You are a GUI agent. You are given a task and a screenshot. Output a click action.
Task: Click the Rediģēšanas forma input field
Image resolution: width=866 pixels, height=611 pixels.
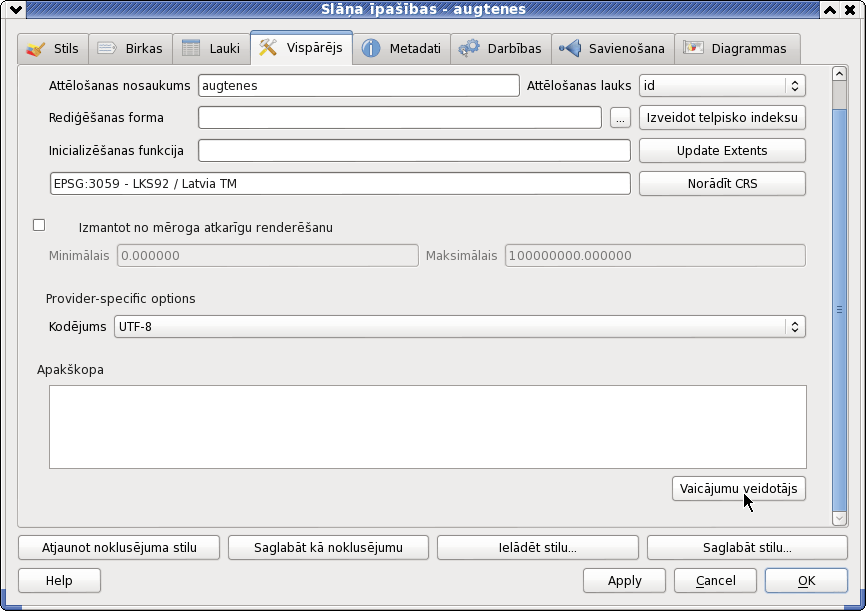click(x=399, y=118)
